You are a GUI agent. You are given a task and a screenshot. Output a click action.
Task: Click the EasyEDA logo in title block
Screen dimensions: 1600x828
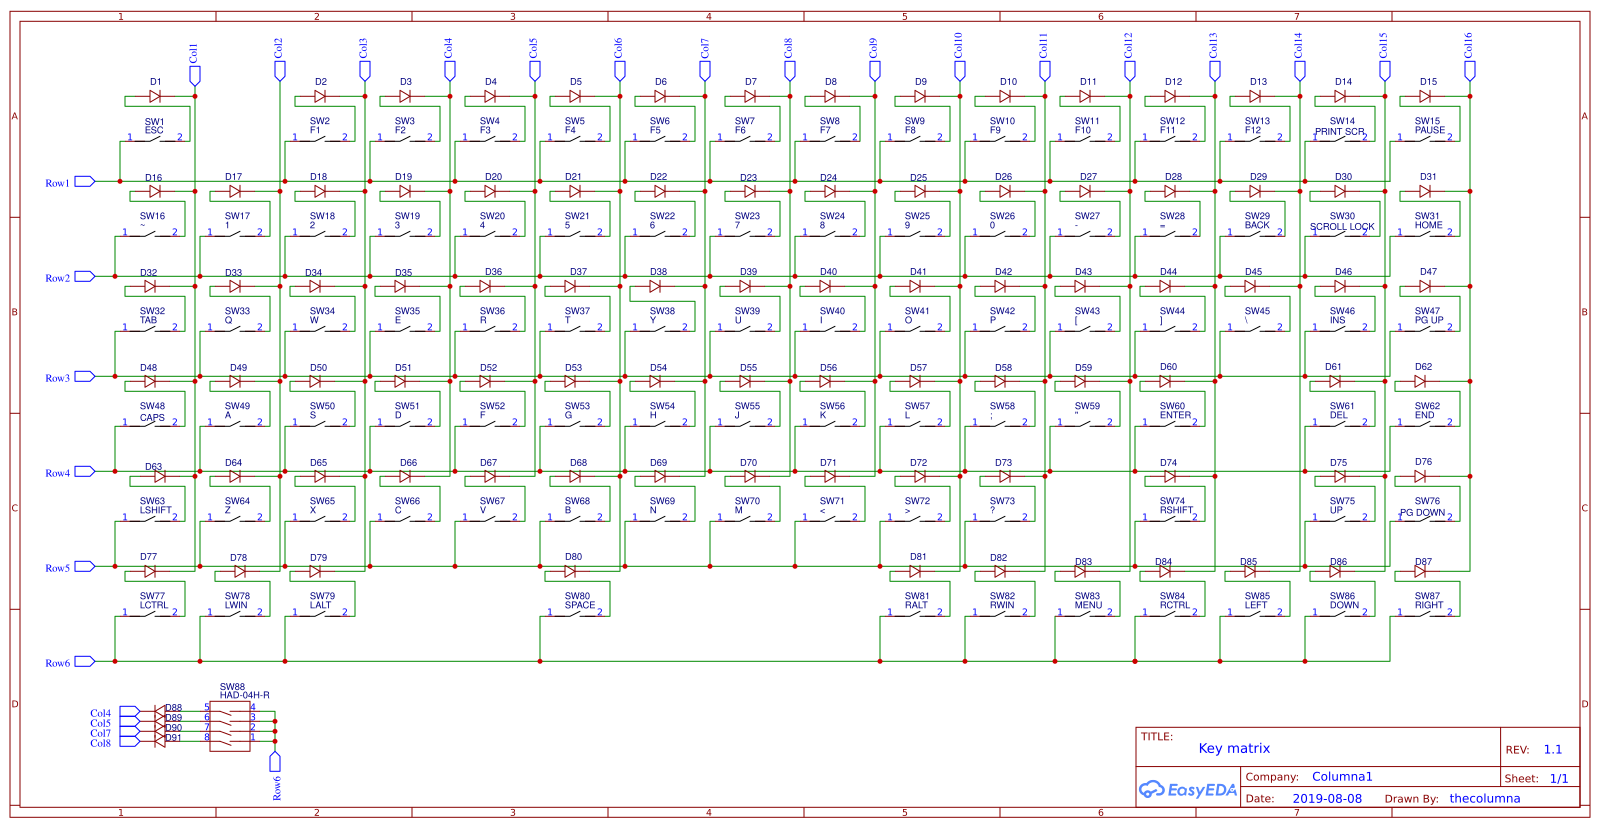[1188, 789]
